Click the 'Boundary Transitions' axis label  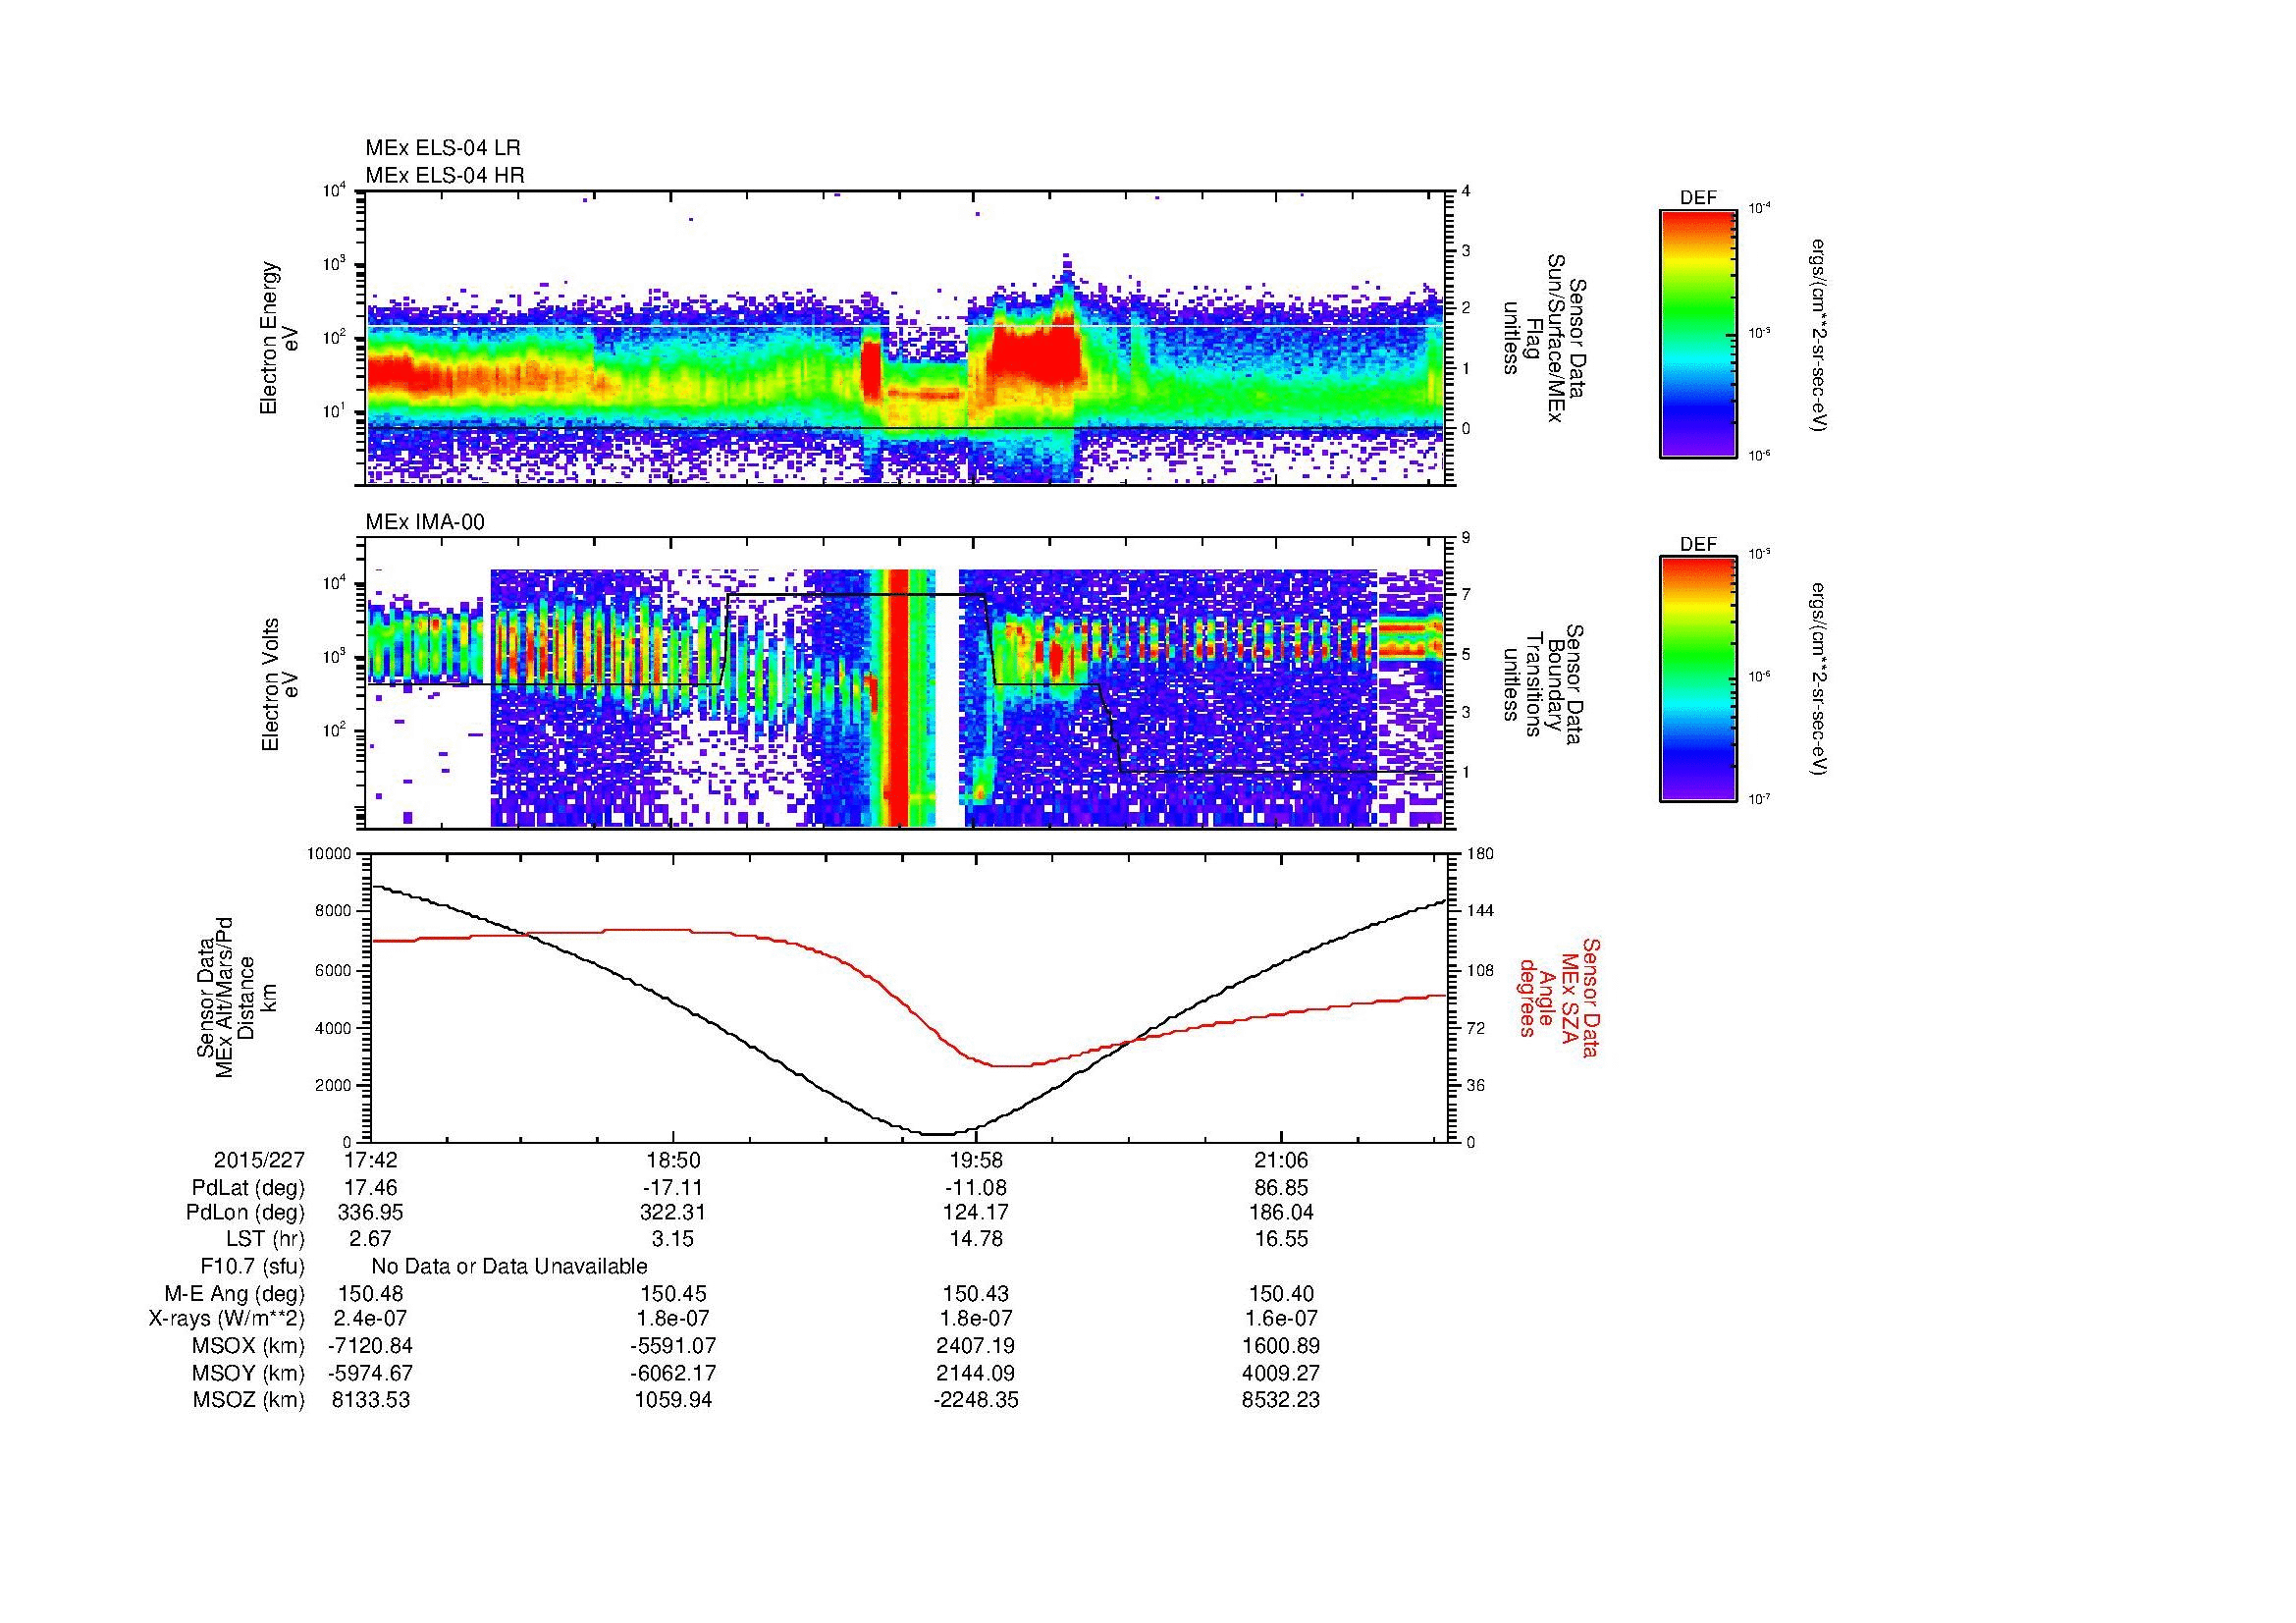point(1546,685)
